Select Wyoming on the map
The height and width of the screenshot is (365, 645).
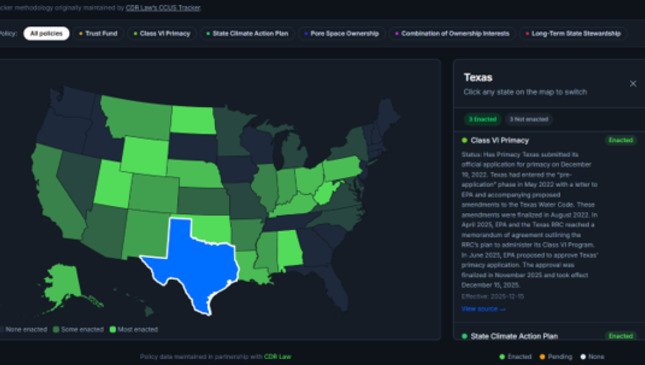[x=145, y=156]
